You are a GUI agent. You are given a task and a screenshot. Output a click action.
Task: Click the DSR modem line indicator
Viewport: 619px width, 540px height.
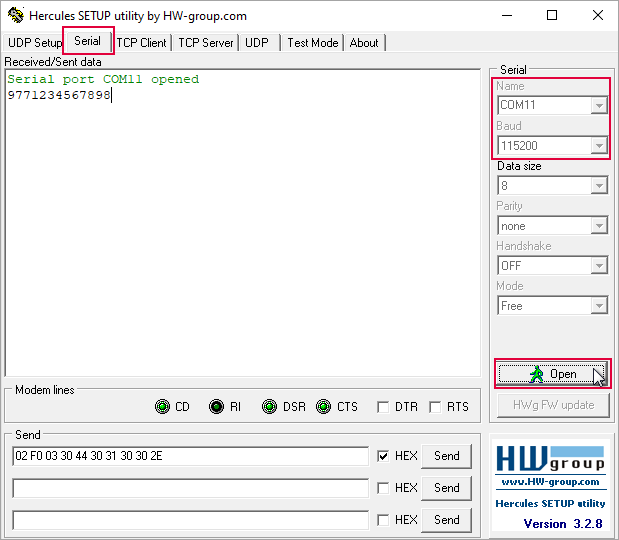[x=269, y=407]
